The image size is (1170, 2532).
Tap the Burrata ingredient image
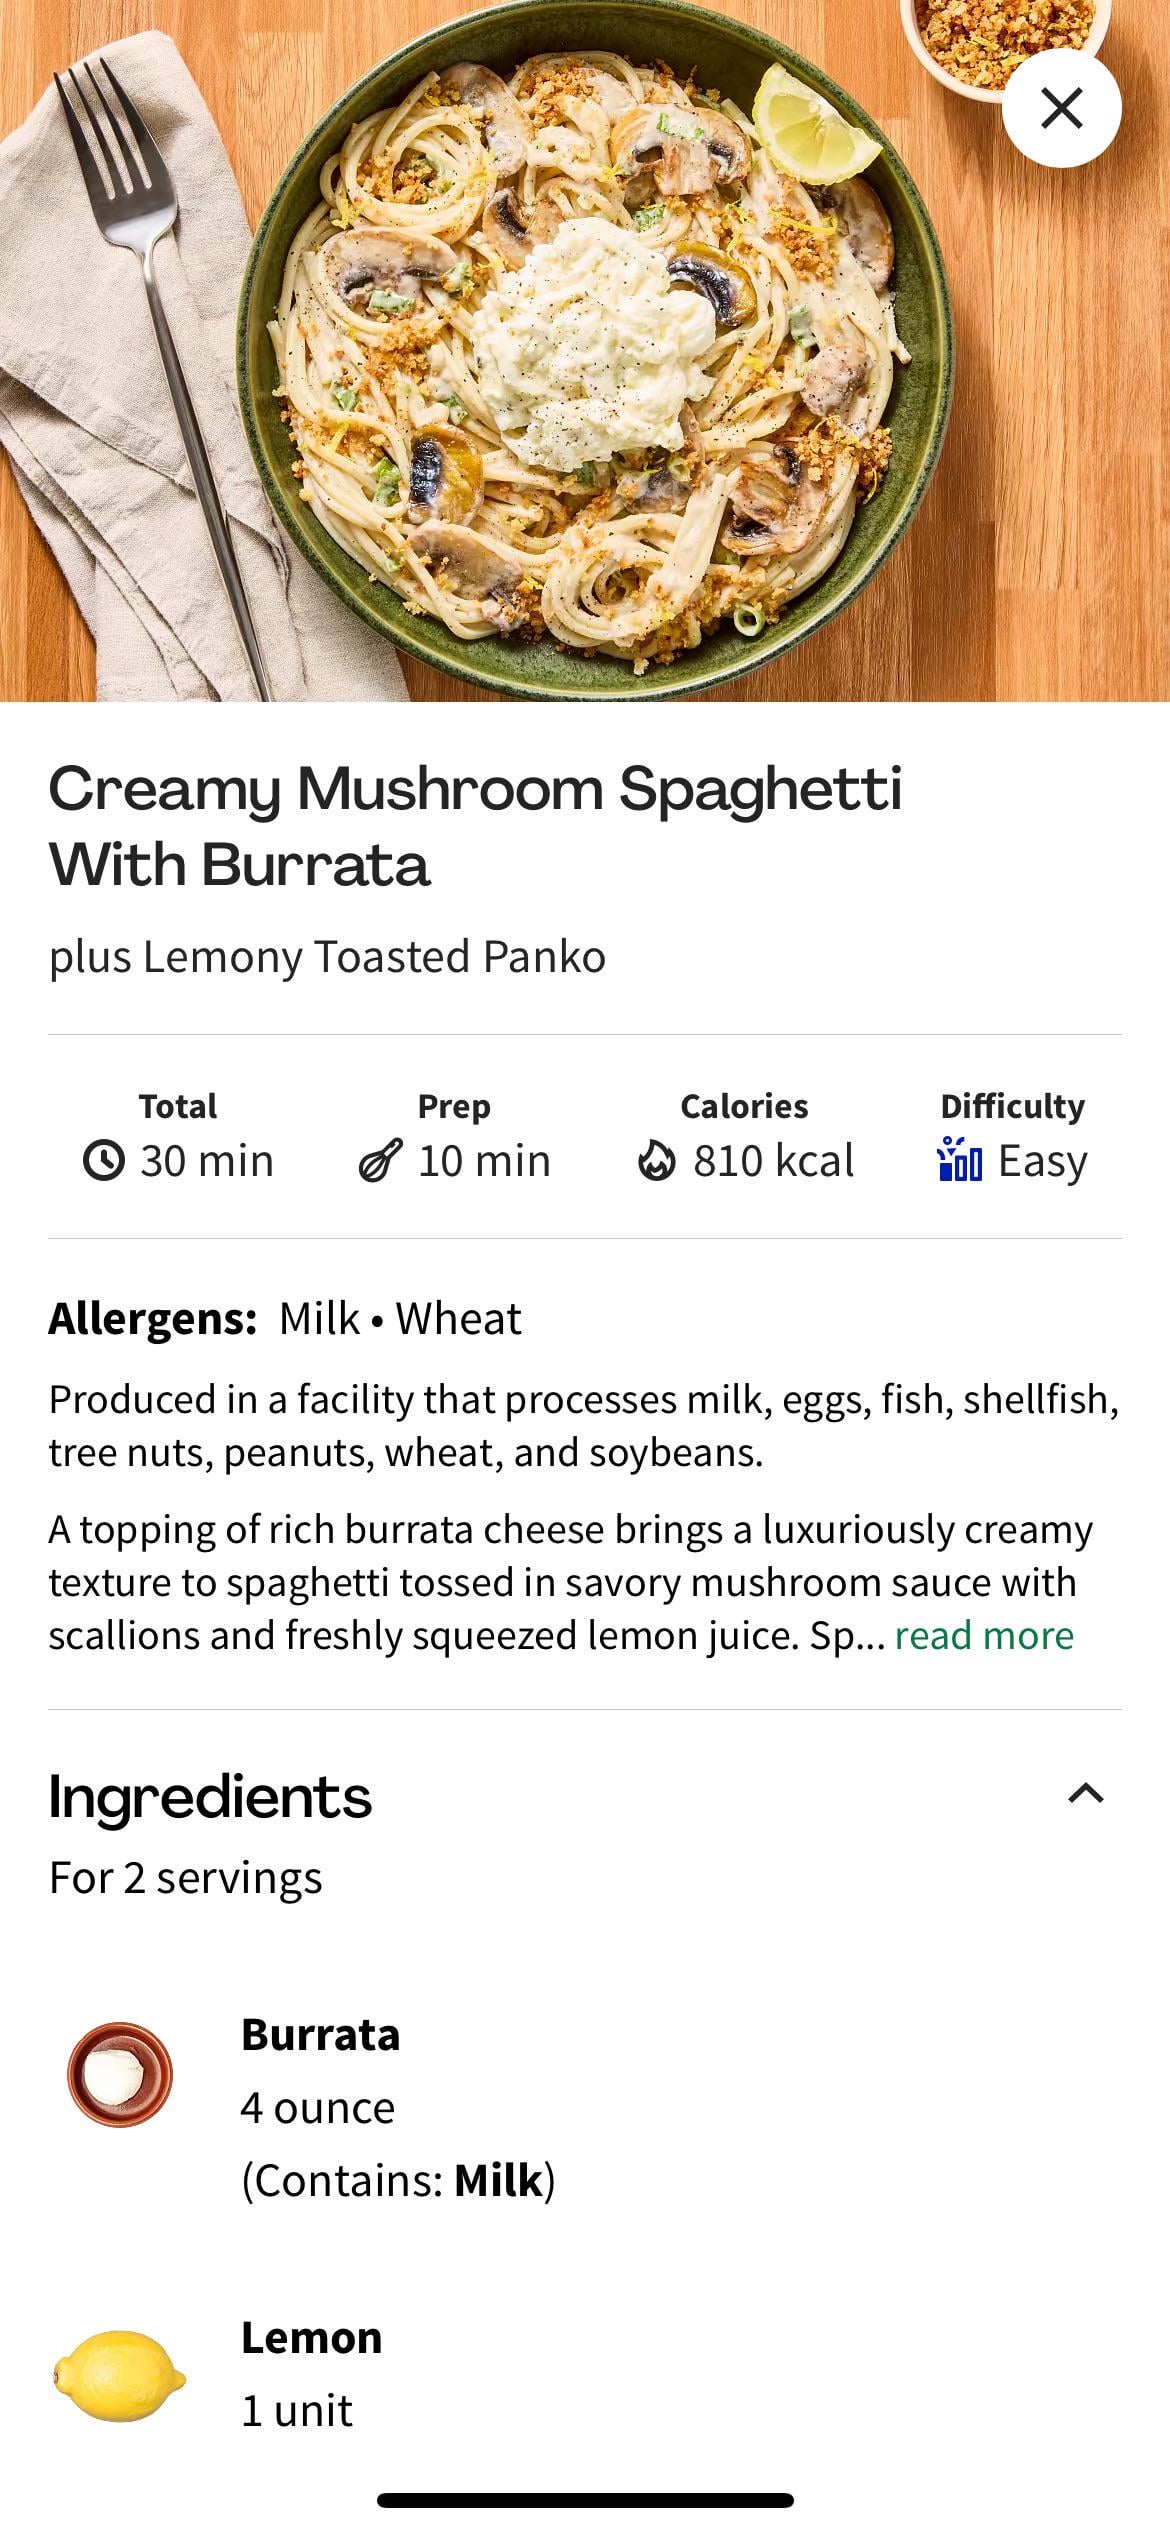[x=120, y=2074]
